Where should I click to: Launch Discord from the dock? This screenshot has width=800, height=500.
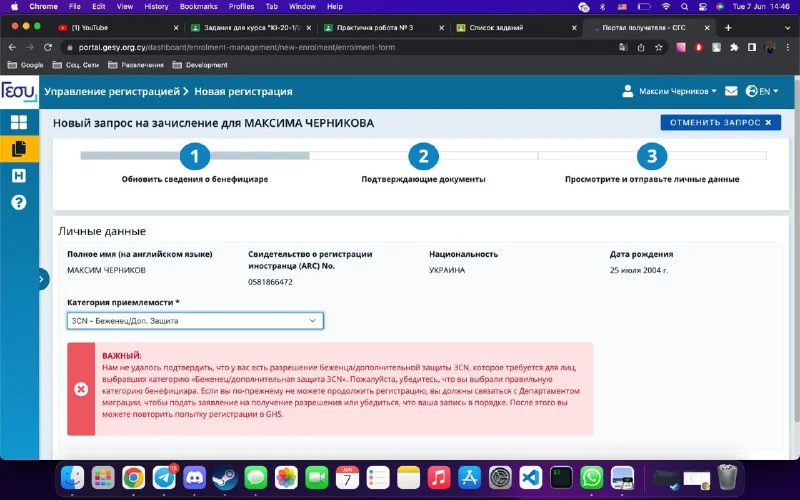194,478
